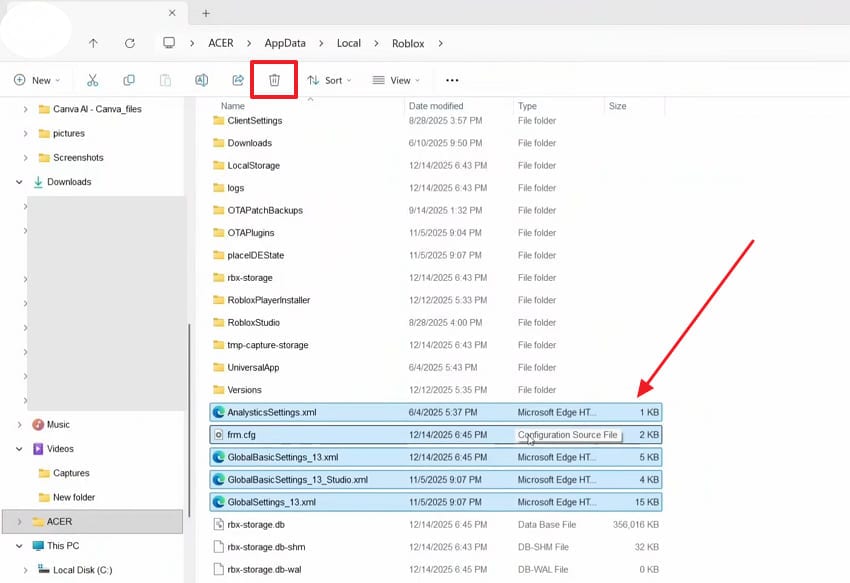Click the ClientSettings folder icon
The width and height of the screenshot is (850, 583).
[218, 120]
